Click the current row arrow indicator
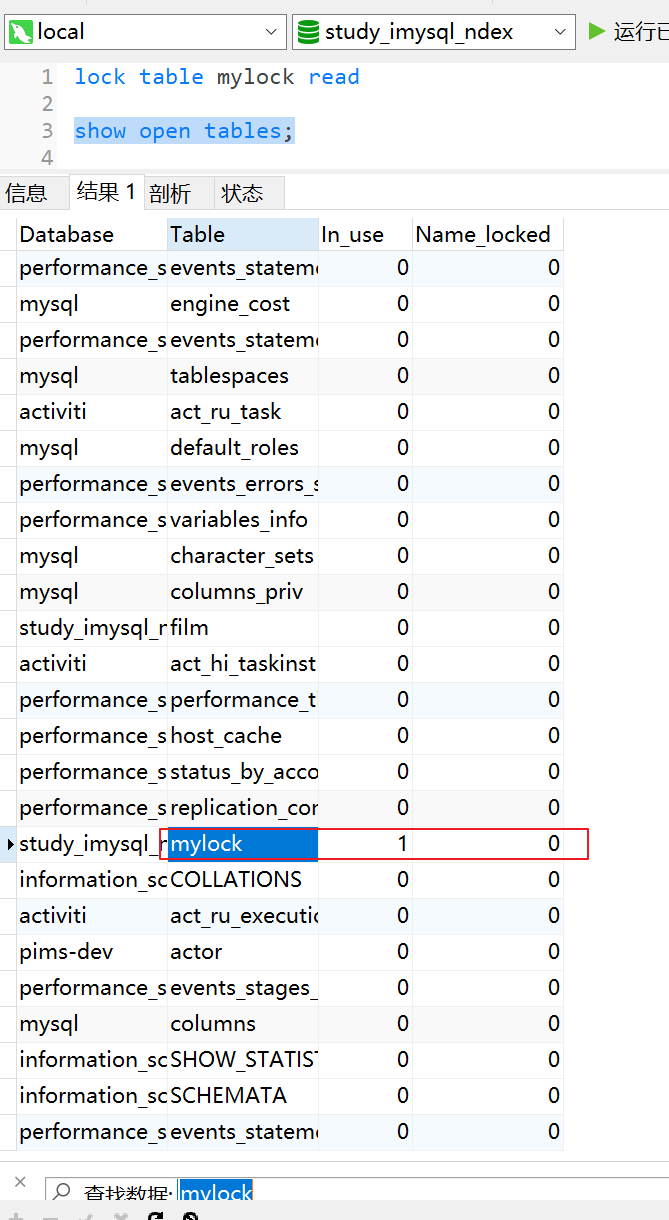The height and width of the screenshot is (1220, 669). click(x=10, y=844)
